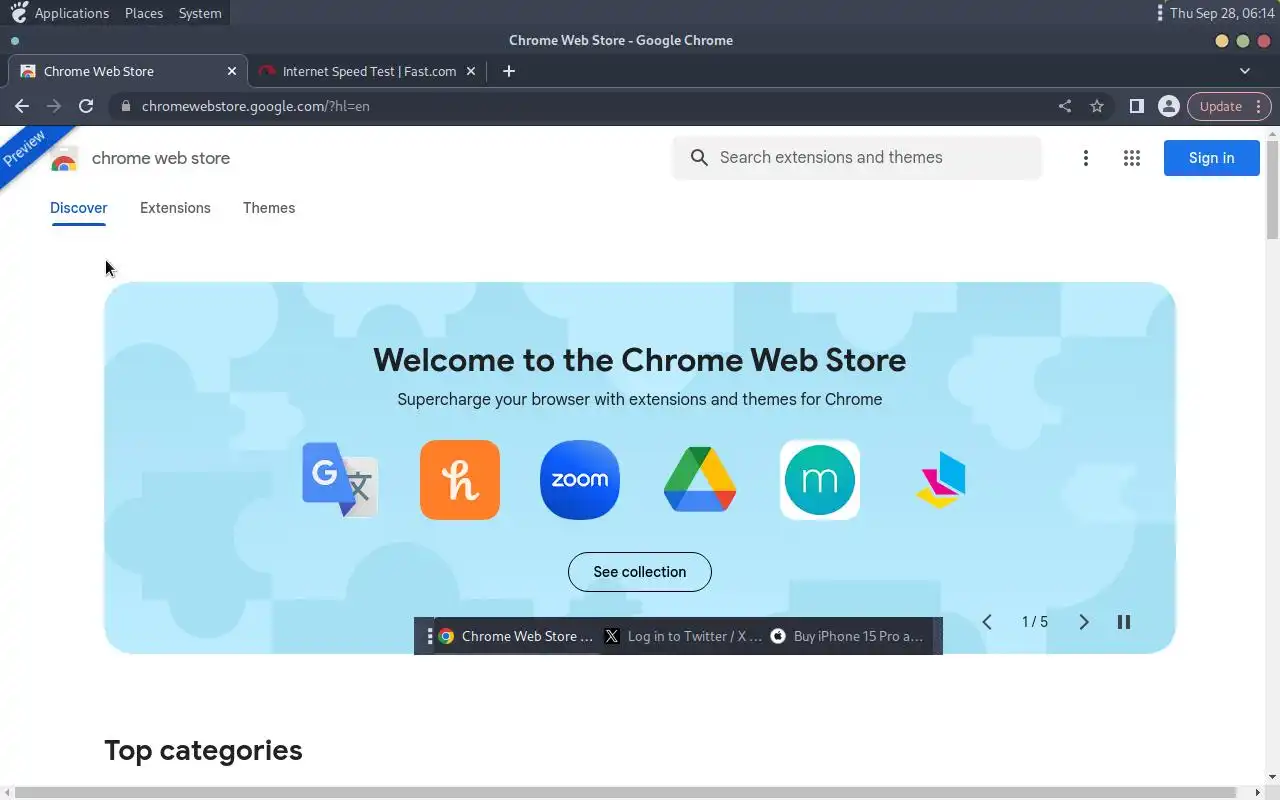This screenshot has height=800, width=1280.
Task: Click the Google Drive extension icon
Action: (x=700, y=480)
